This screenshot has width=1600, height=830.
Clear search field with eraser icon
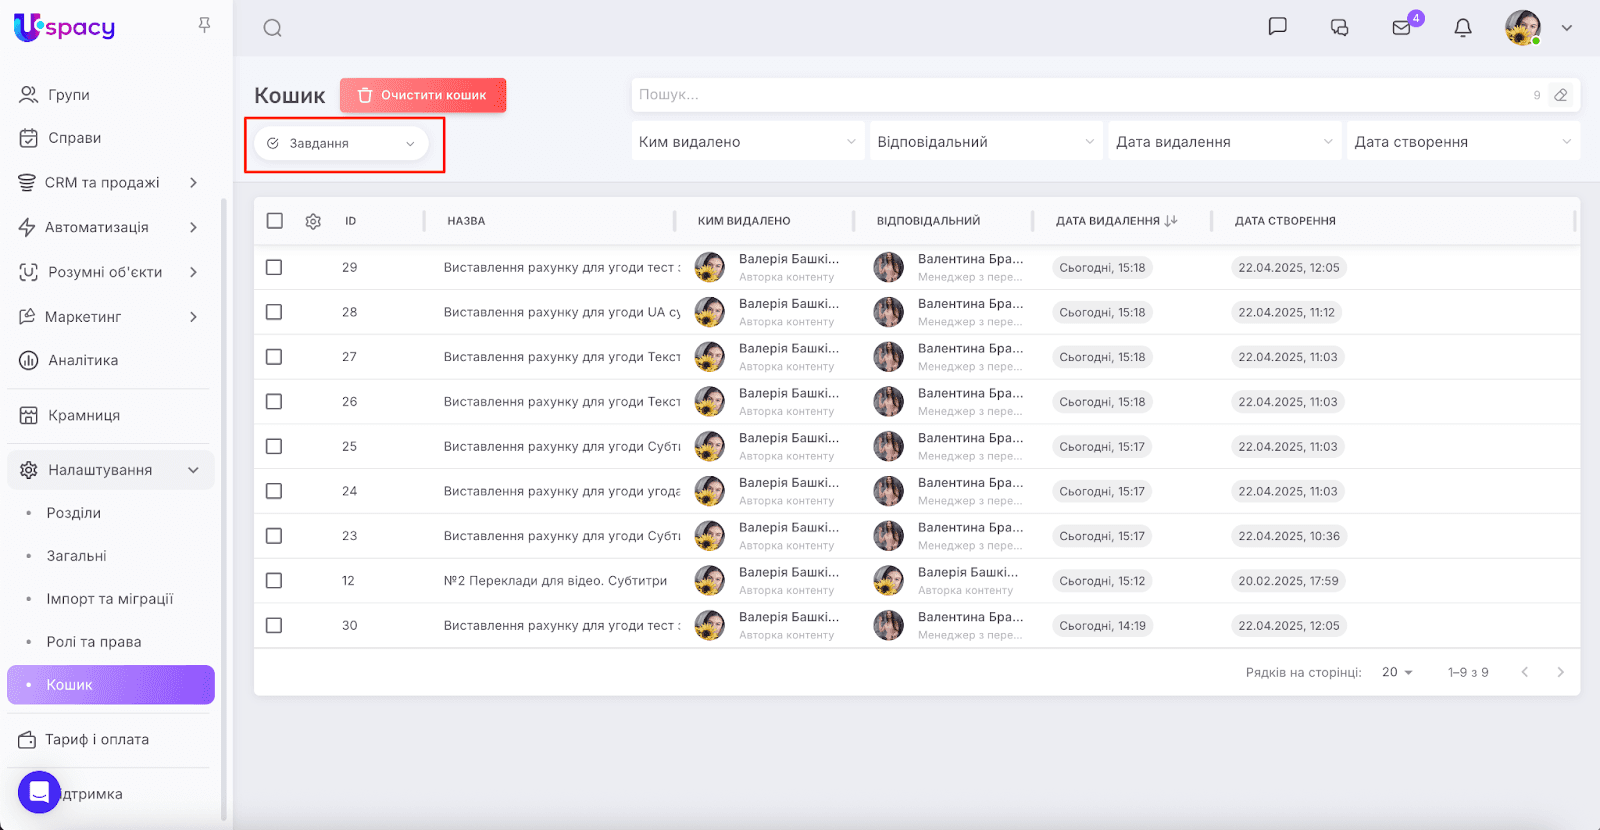tap(1560, 95)
